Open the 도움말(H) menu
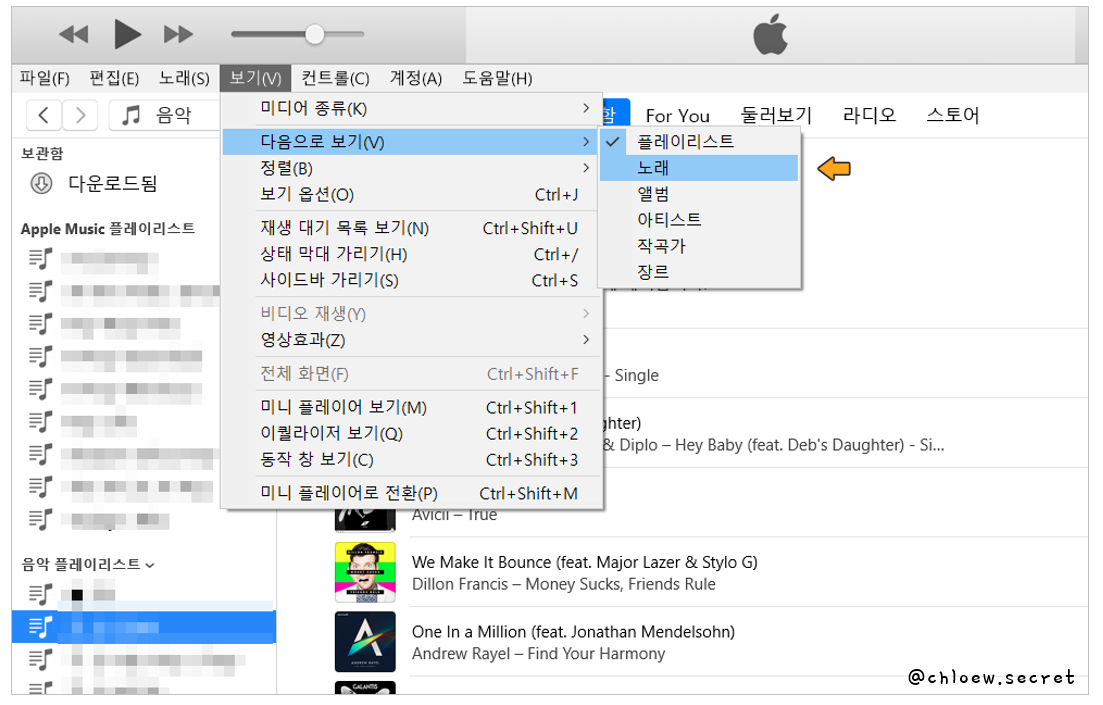 [x=497, y=78]
